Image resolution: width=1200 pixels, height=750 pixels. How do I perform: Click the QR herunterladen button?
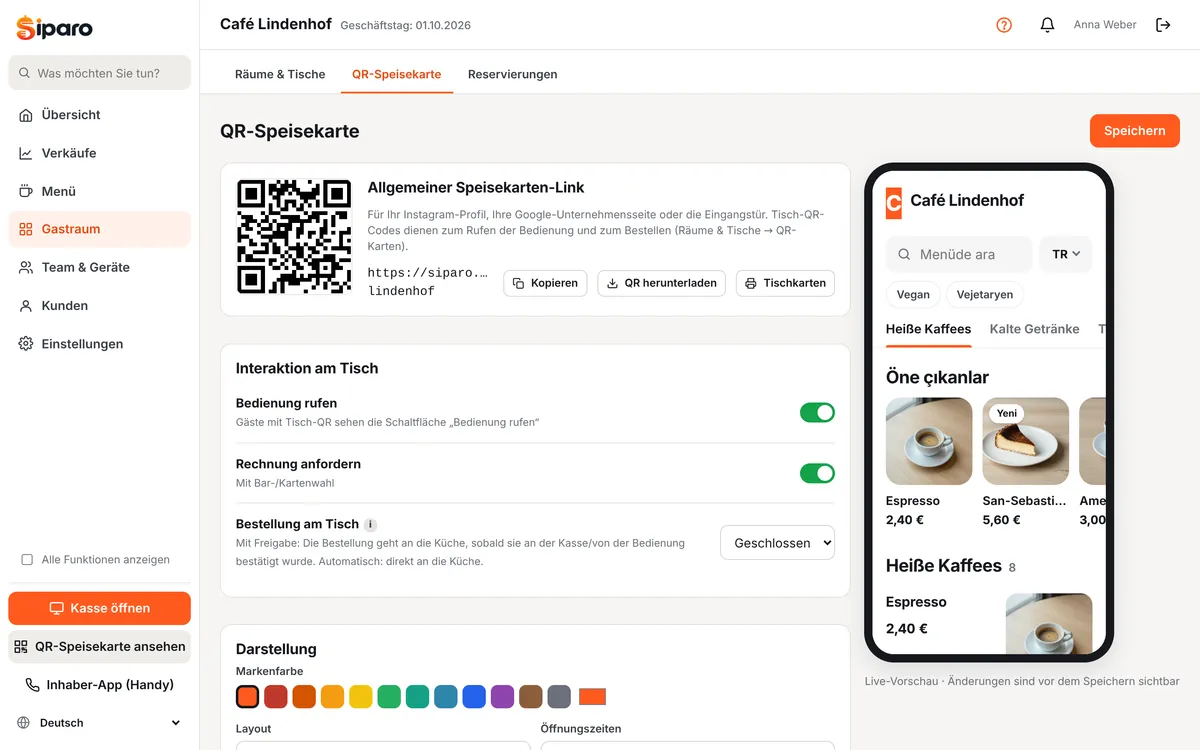click(x=661, y=283)
